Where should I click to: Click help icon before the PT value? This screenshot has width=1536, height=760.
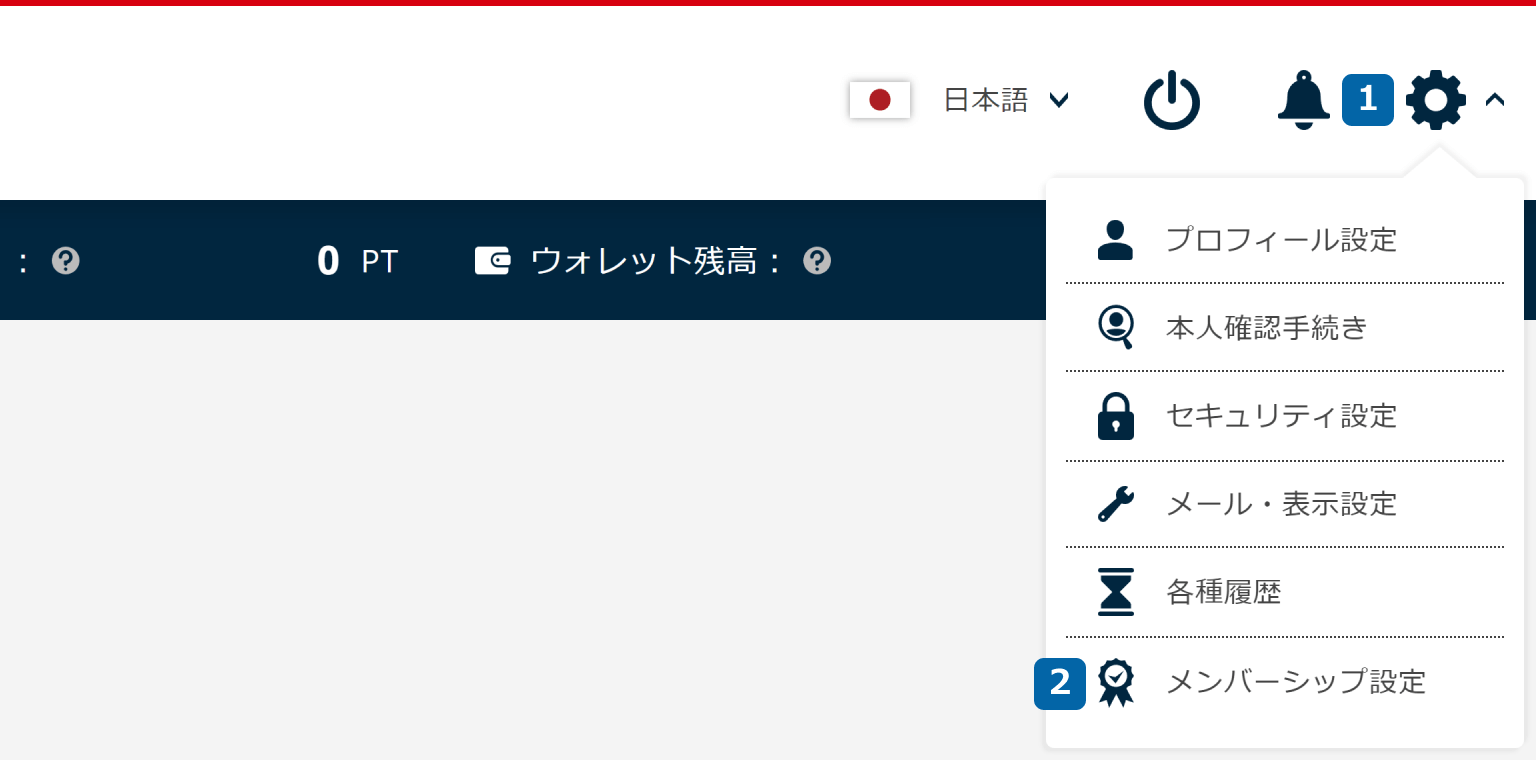click(x=66, y=261)
